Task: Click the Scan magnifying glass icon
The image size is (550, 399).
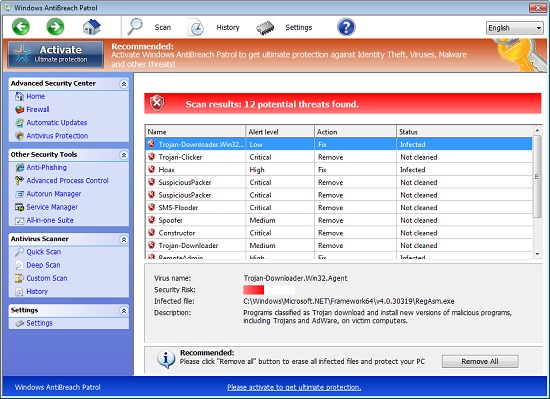Action: tap(135, 27)
